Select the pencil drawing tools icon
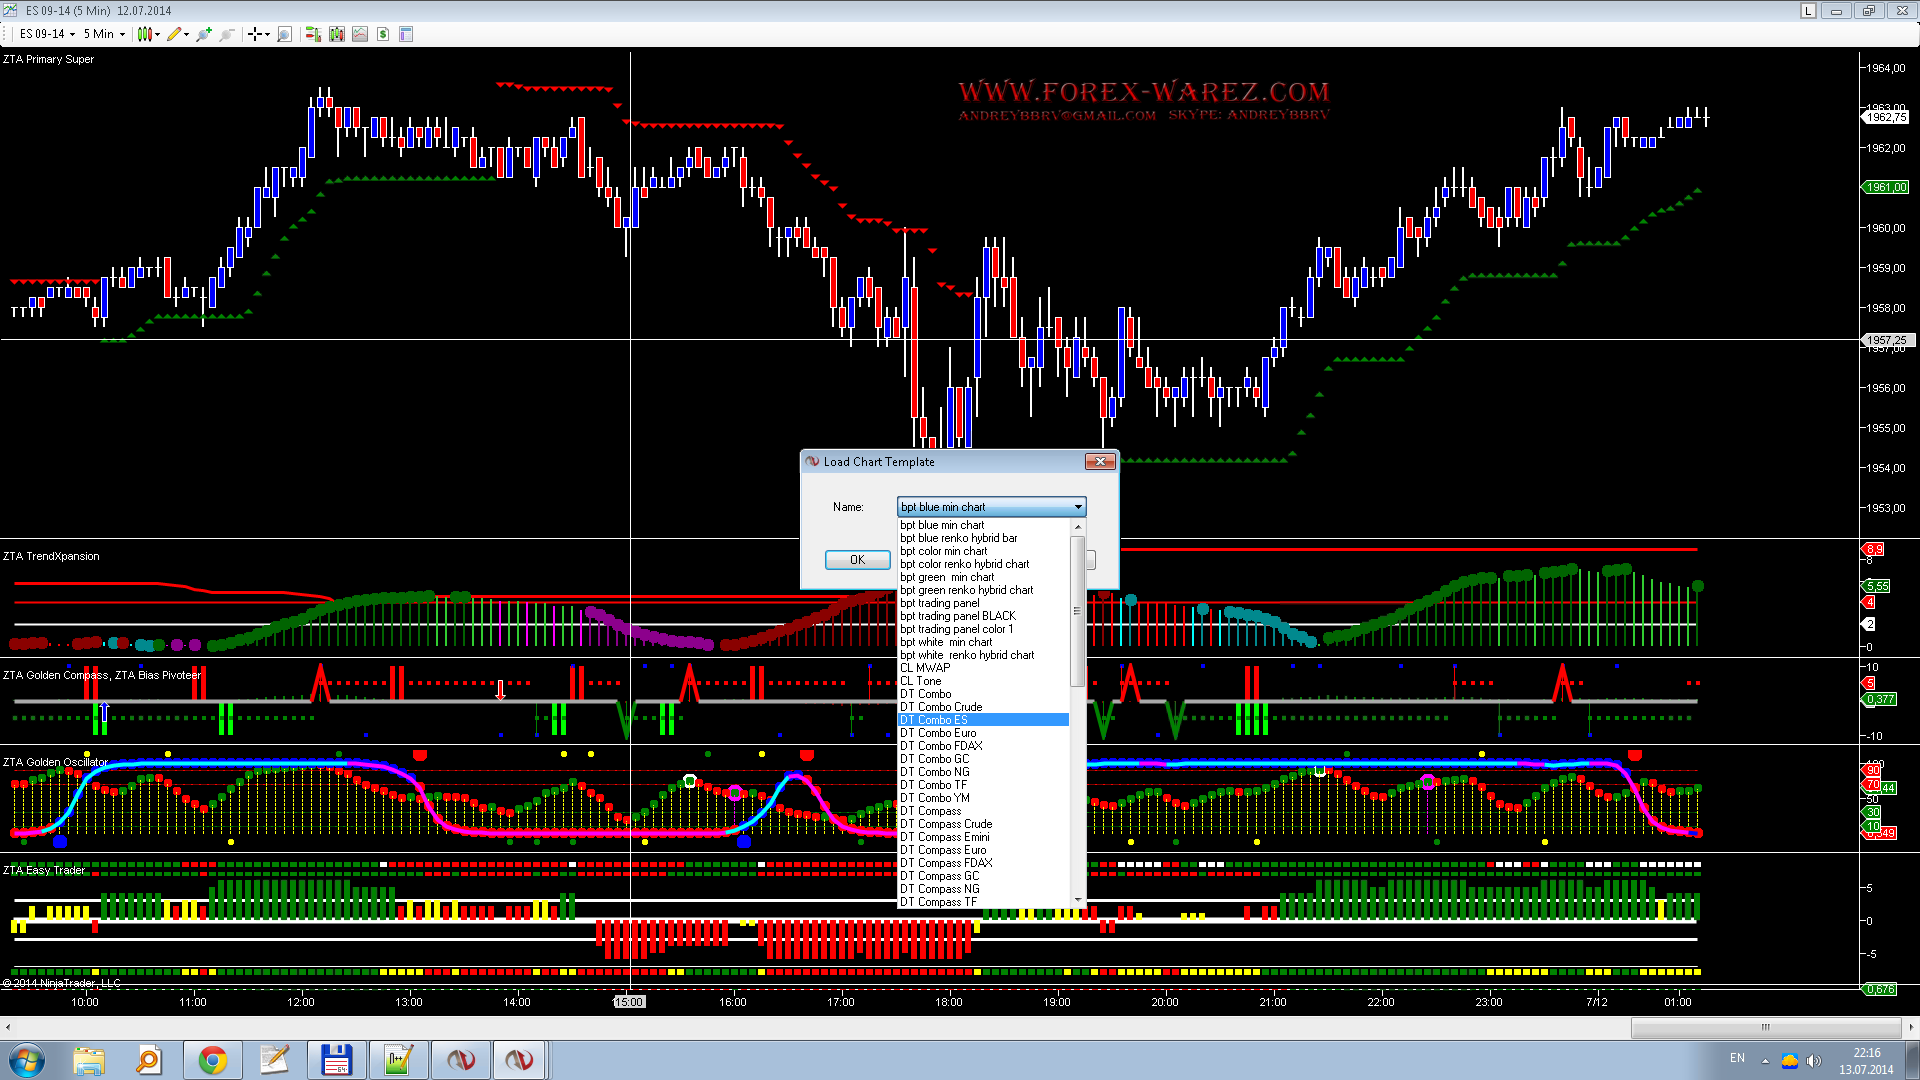The width and height of the screenshot is (1920, 1080). [176, 34]
